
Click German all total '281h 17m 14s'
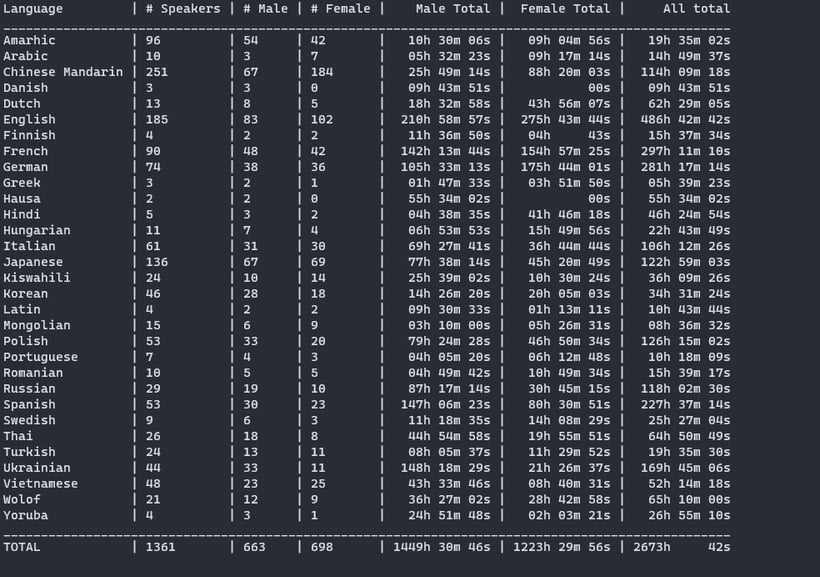[686, 167]
